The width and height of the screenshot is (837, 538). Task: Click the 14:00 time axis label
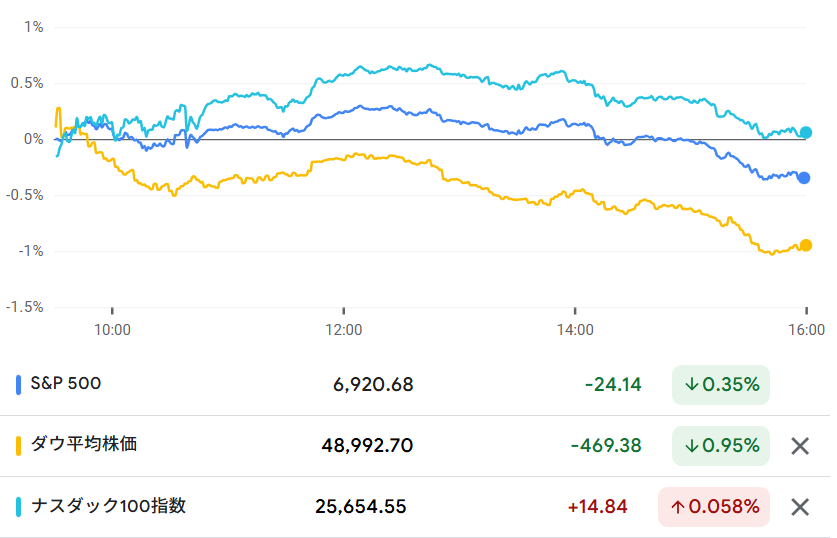coord(574,328)
